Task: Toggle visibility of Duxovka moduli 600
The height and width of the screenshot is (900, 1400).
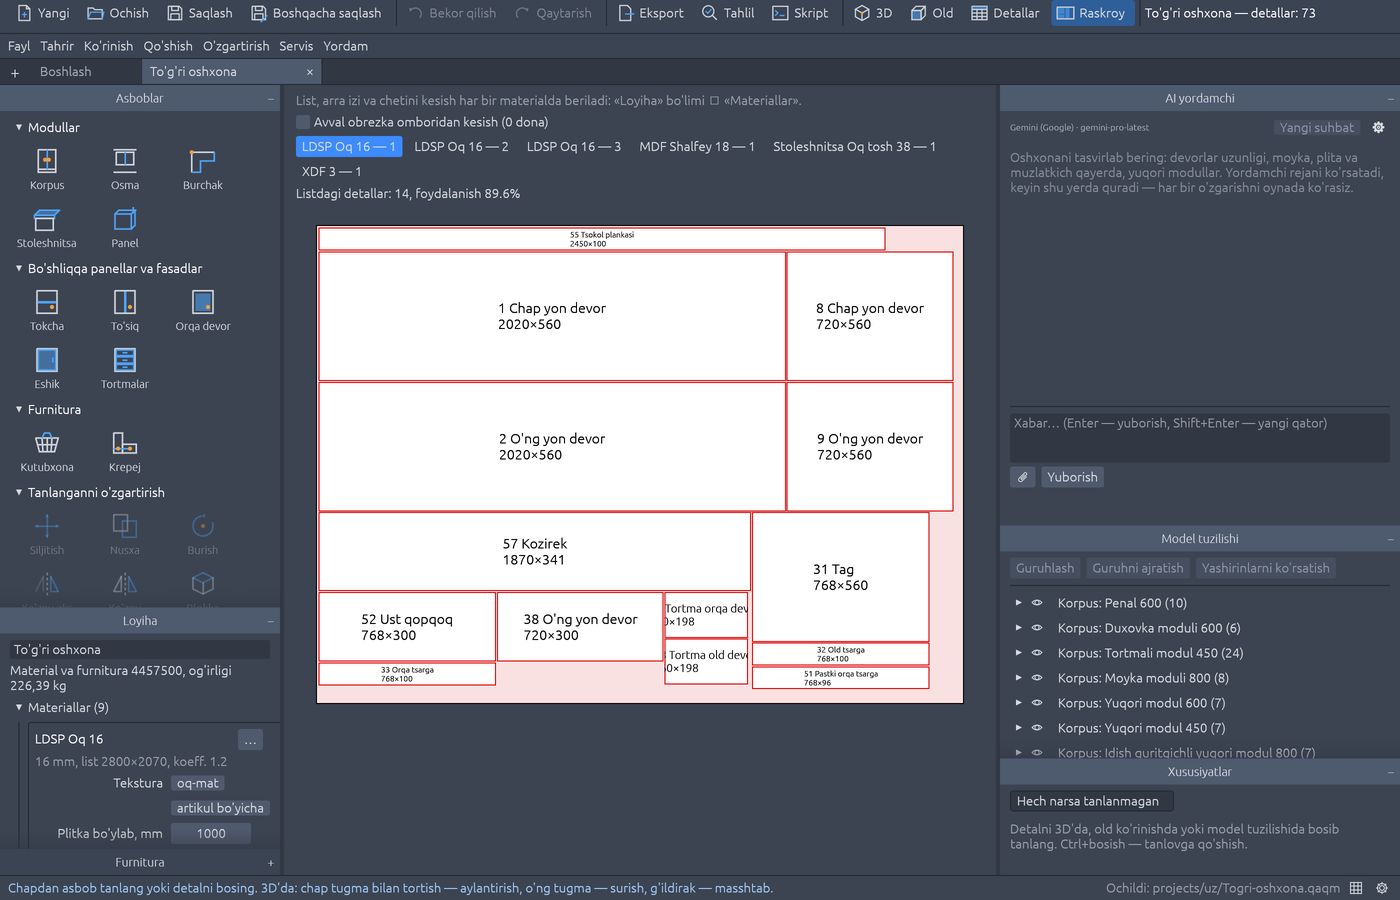Action: (1037, 628)
